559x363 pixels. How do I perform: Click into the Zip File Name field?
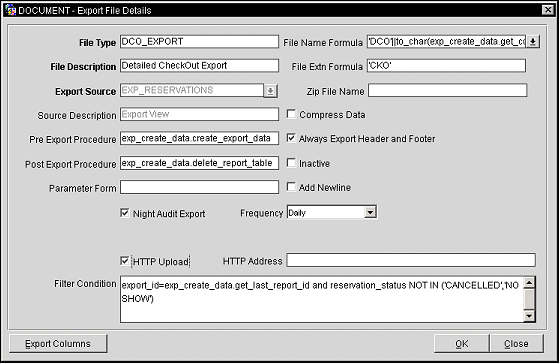447,90
